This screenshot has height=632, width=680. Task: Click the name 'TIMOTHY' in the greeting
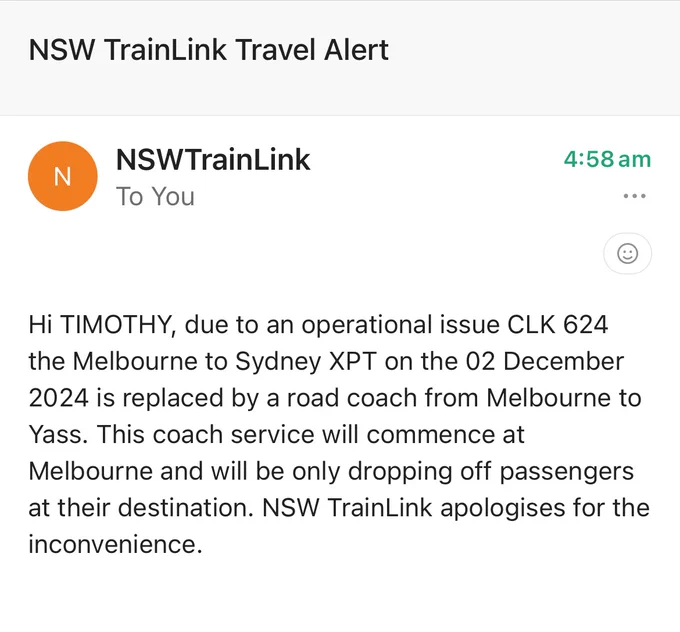(116, 325)
